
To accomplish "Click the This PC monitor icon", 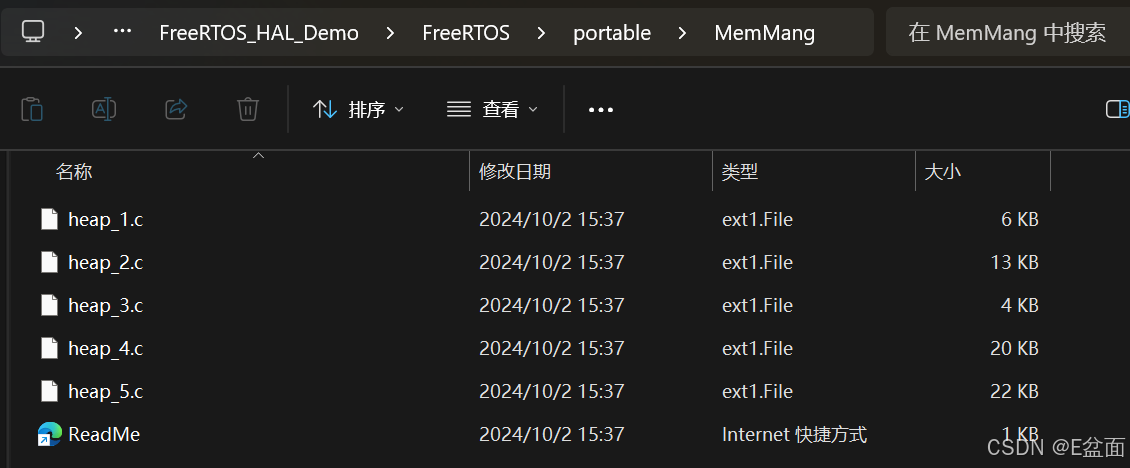I will pyautogui.click(x=33, y=32).
